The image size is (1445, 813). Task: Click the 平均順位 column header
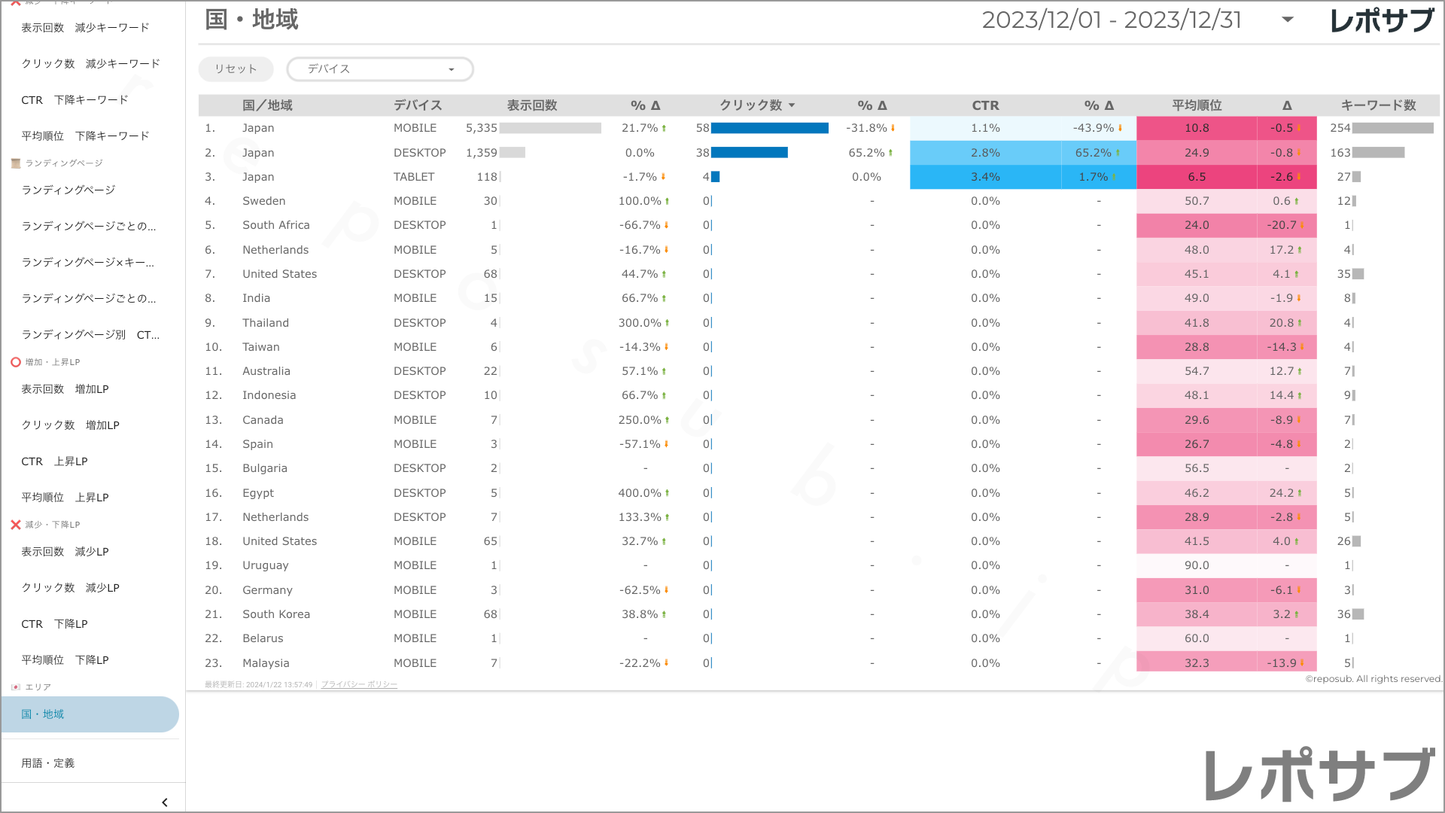coord(1196,105)
